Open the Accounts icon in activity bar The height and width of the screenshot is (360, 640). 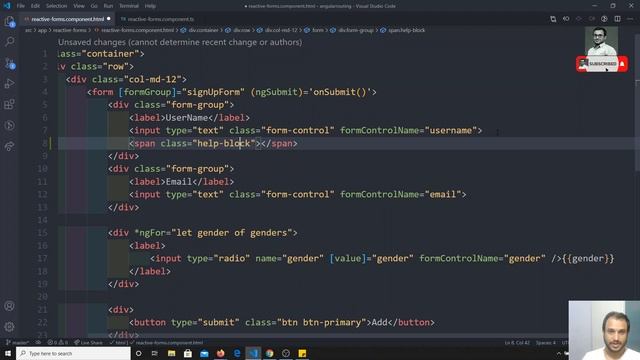coord(9,306)
